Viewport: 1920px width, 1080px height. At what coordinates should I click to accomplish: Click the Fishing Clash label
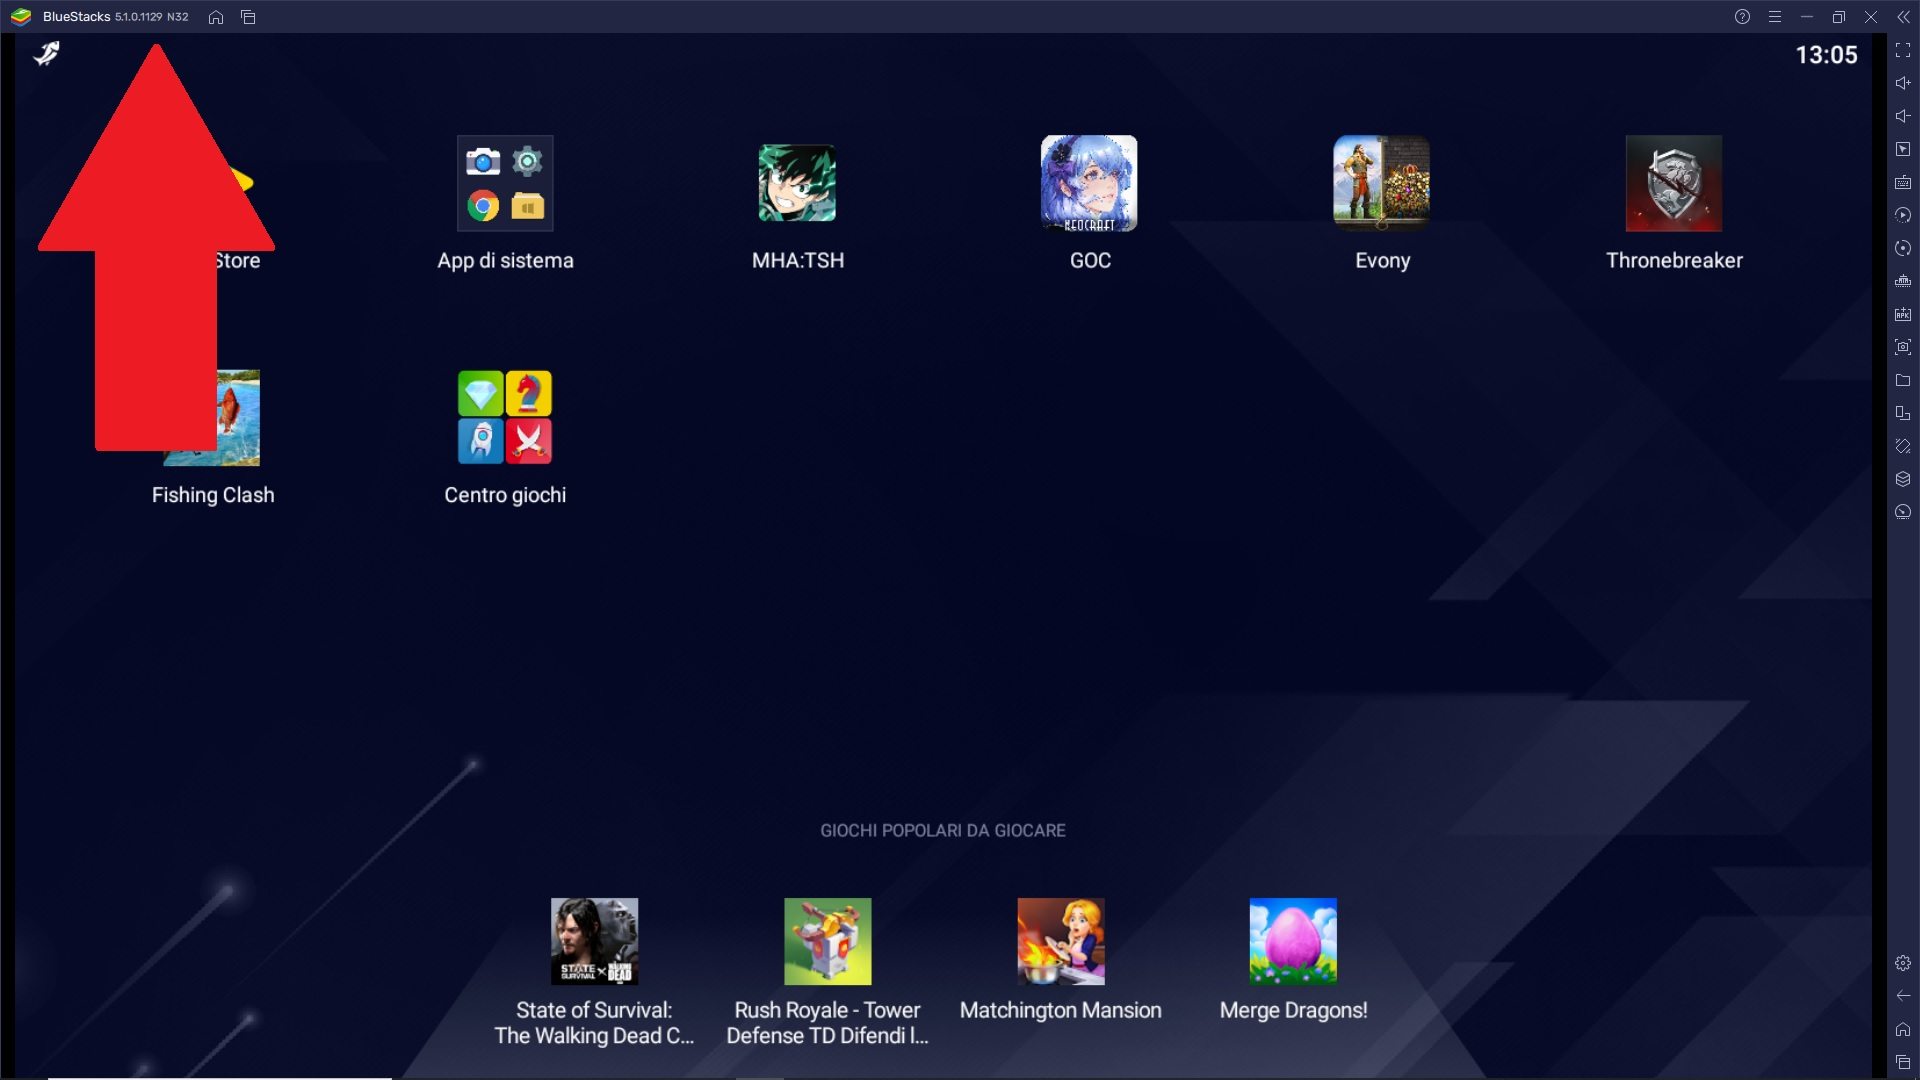point(213,495)
